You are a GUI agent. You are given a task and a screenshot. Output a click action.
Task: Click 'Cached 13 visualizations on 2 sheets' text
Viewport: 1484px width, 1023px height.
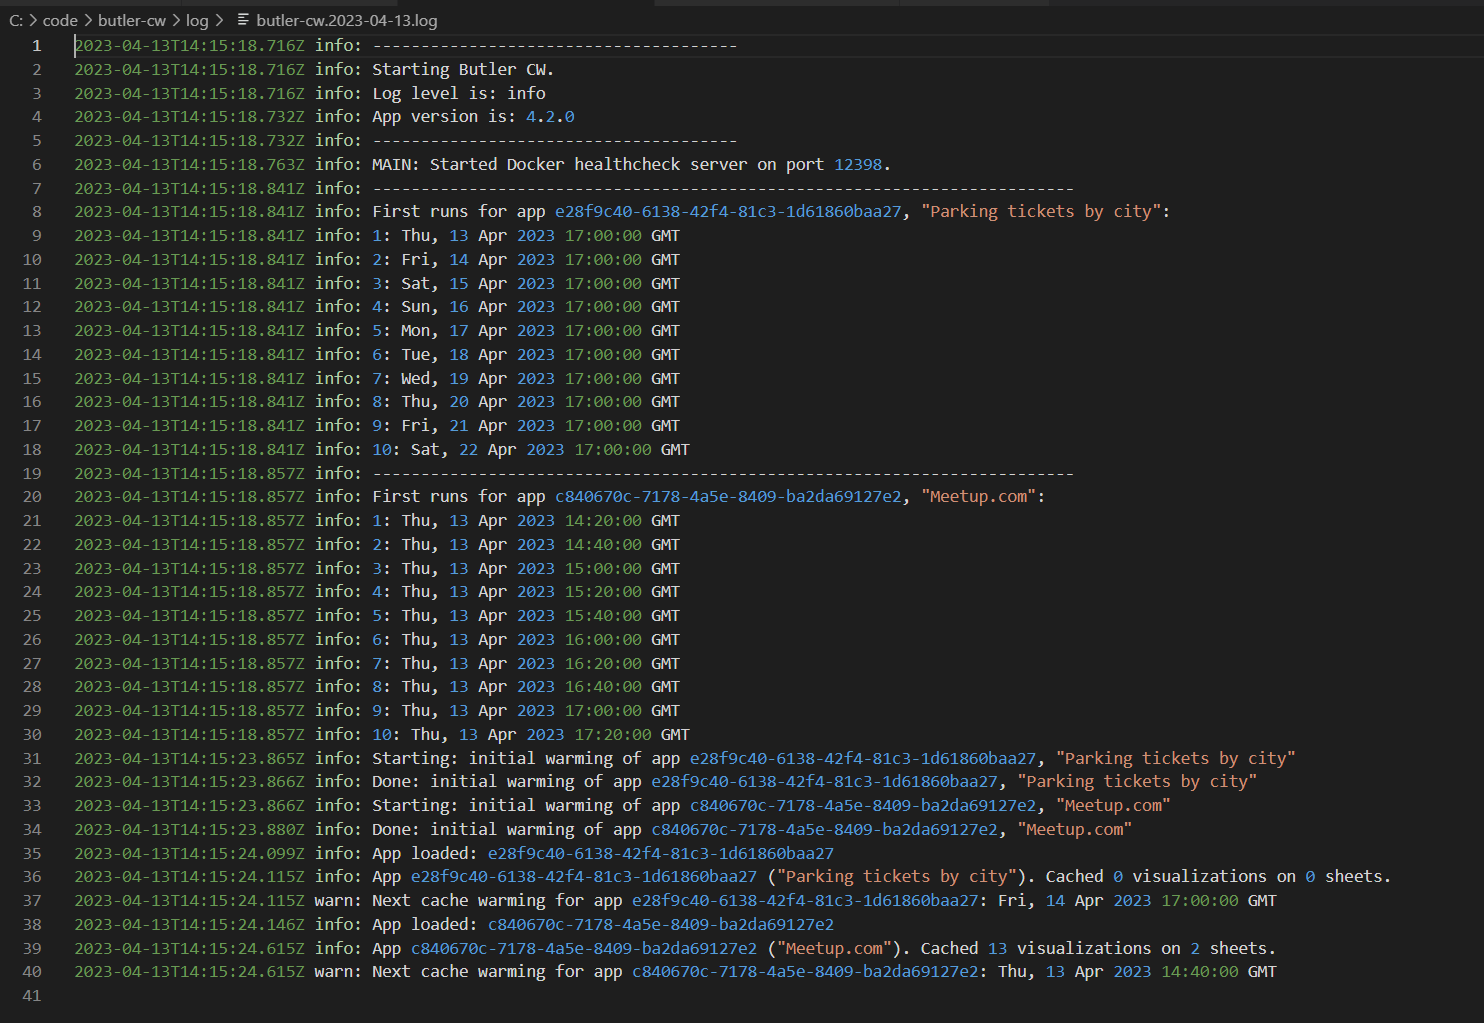1093,948
